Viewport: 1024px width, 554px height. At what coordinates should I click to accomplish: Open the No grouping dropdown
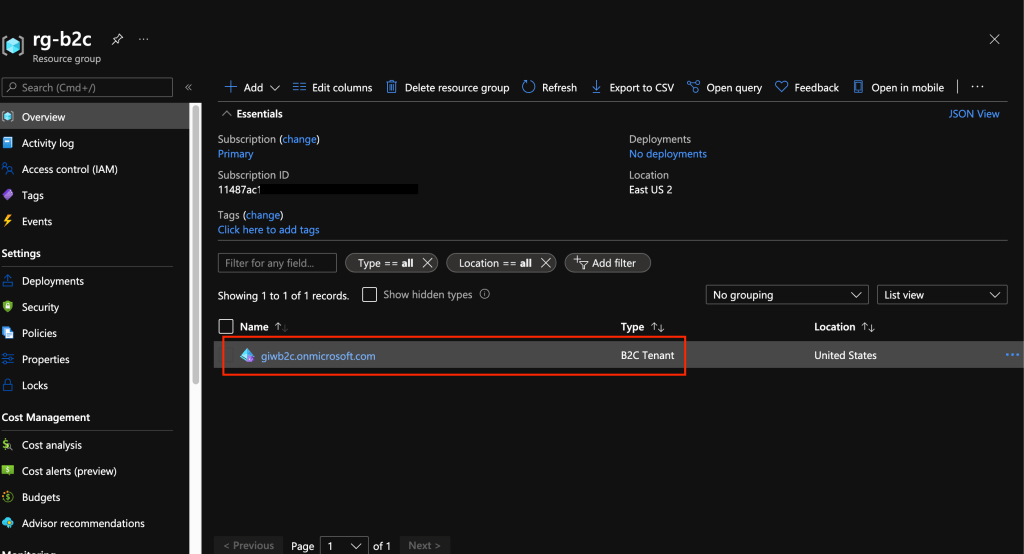[786, 295]
